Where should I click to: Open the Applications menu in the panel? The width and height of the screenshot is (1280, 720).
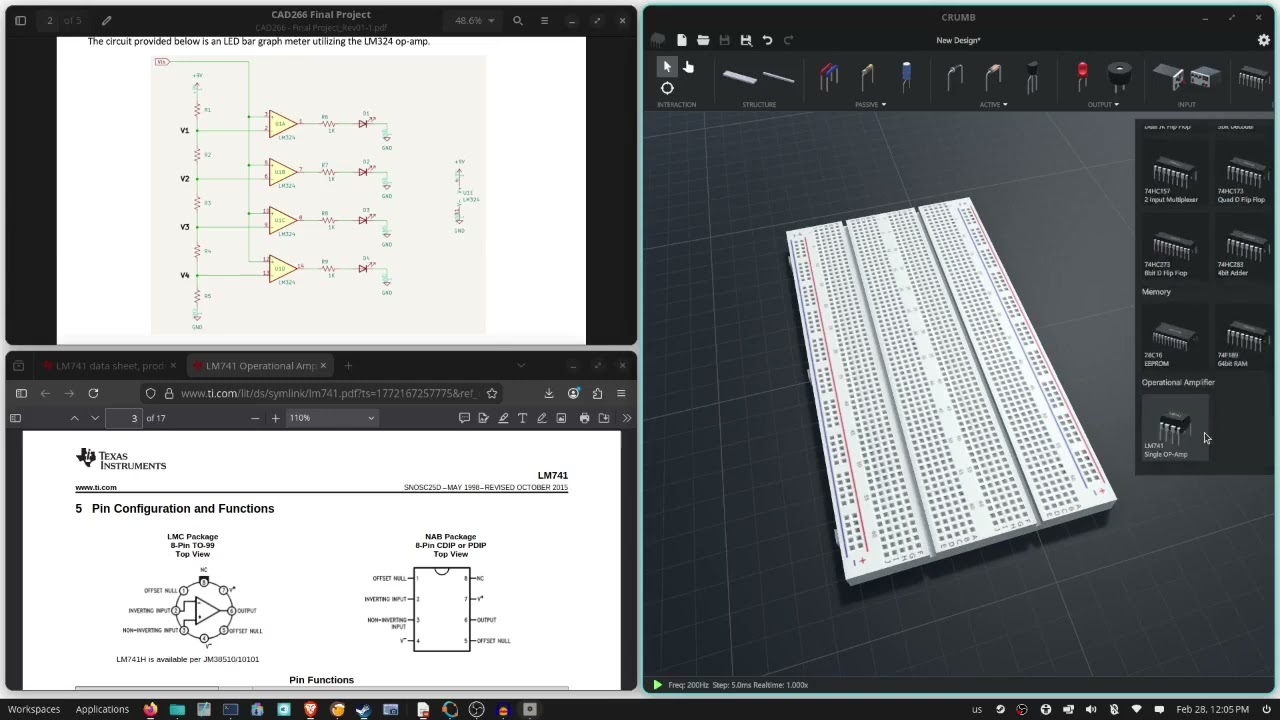click(x=102, y=709)
